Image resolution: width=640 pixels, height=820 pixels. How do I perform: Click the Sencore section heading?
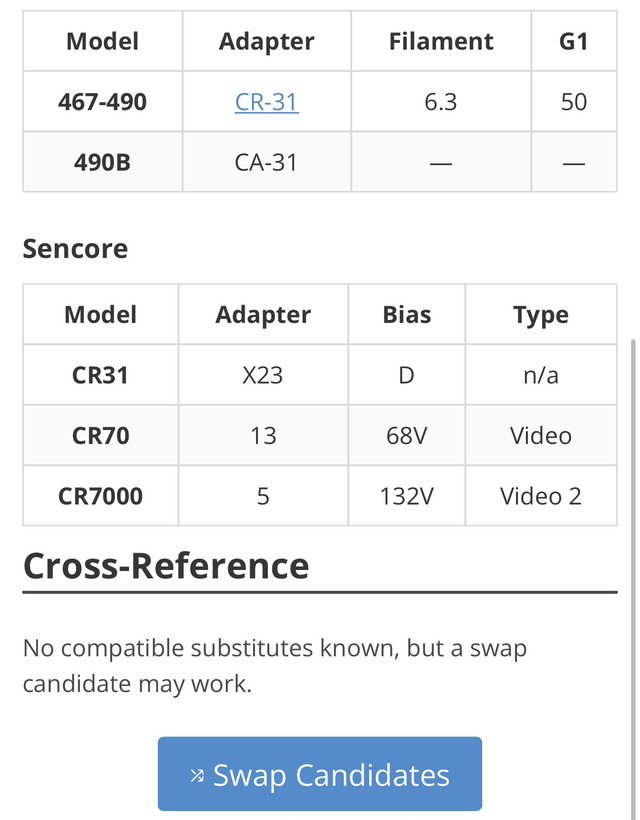pos(75,248)
